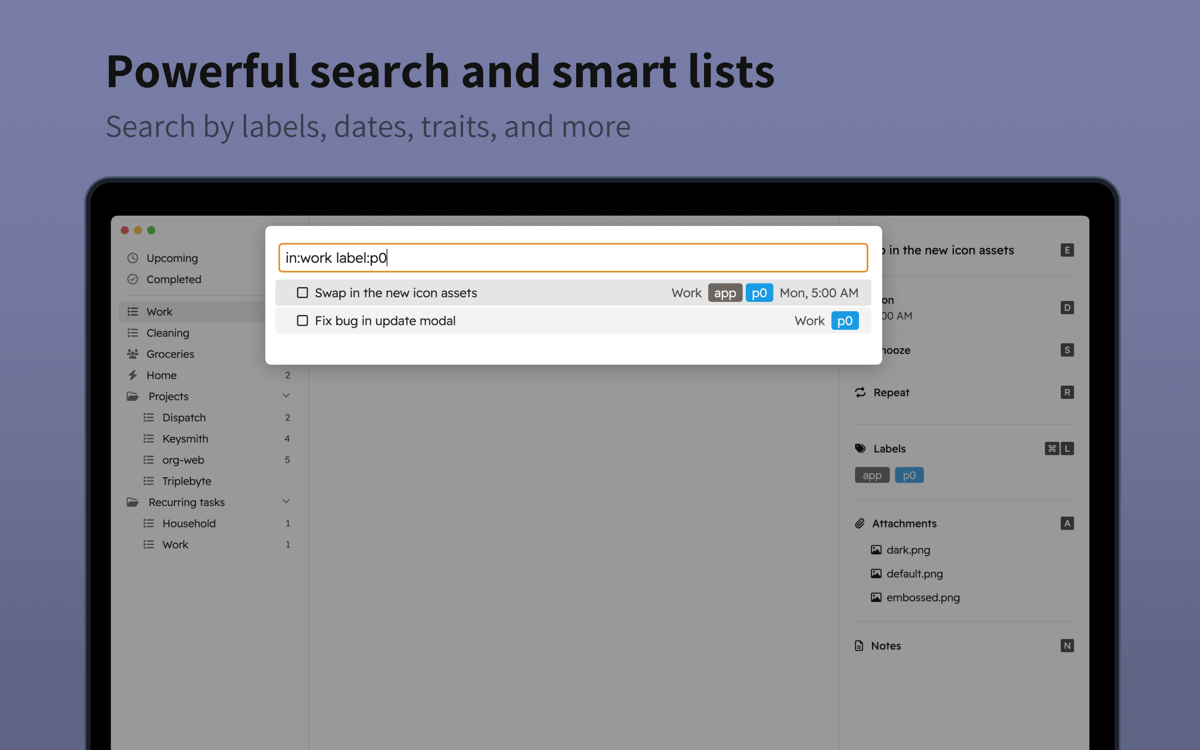Click the tag icon beside Labels
This screenshot has height=750, width=1200.
point(860,449)
